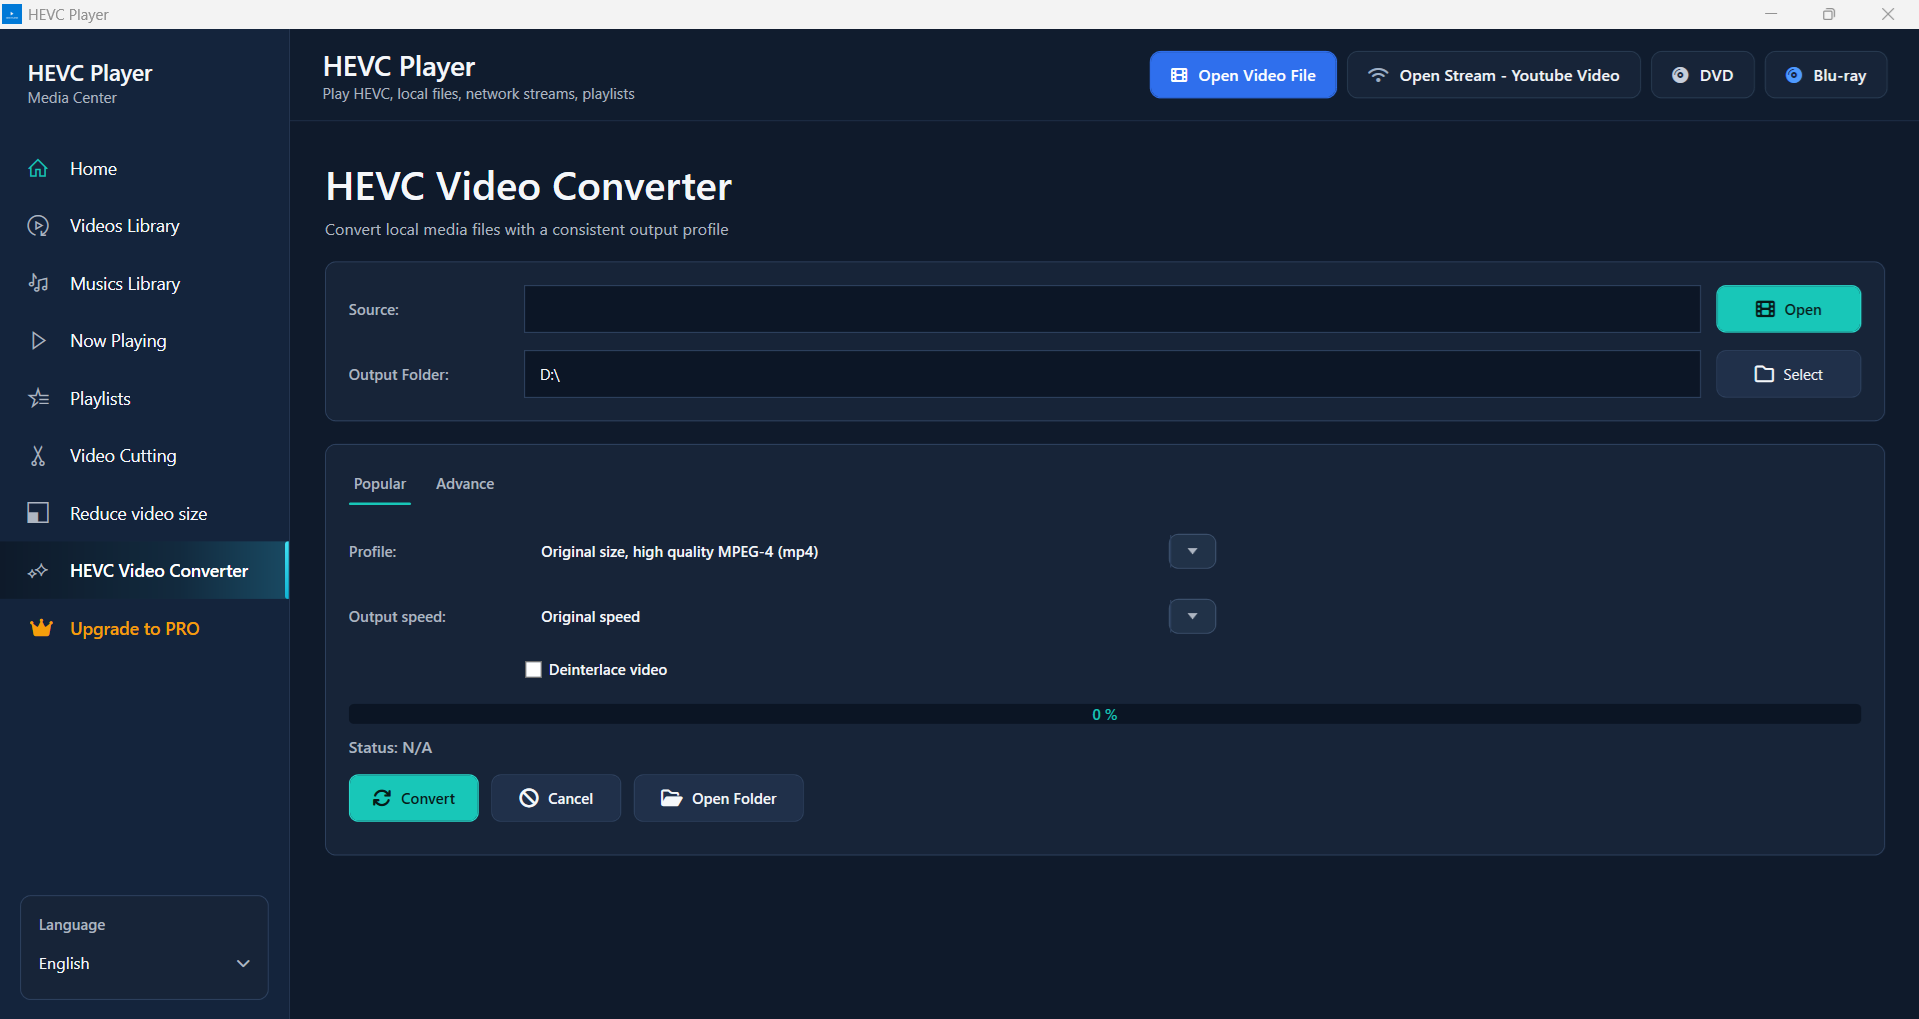Switch to the Popular tab
1919x1019 pixels.
pyautogui.click(x=380, y=484)
